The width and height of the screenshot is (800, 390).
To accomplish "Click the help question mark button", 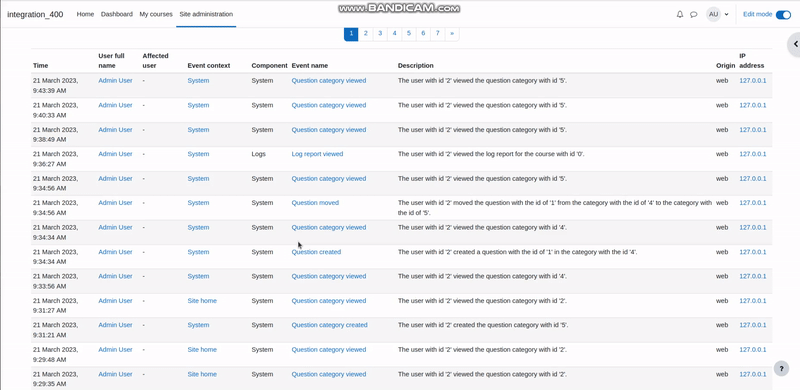I will pyautogui.click(x=781, y=369).
